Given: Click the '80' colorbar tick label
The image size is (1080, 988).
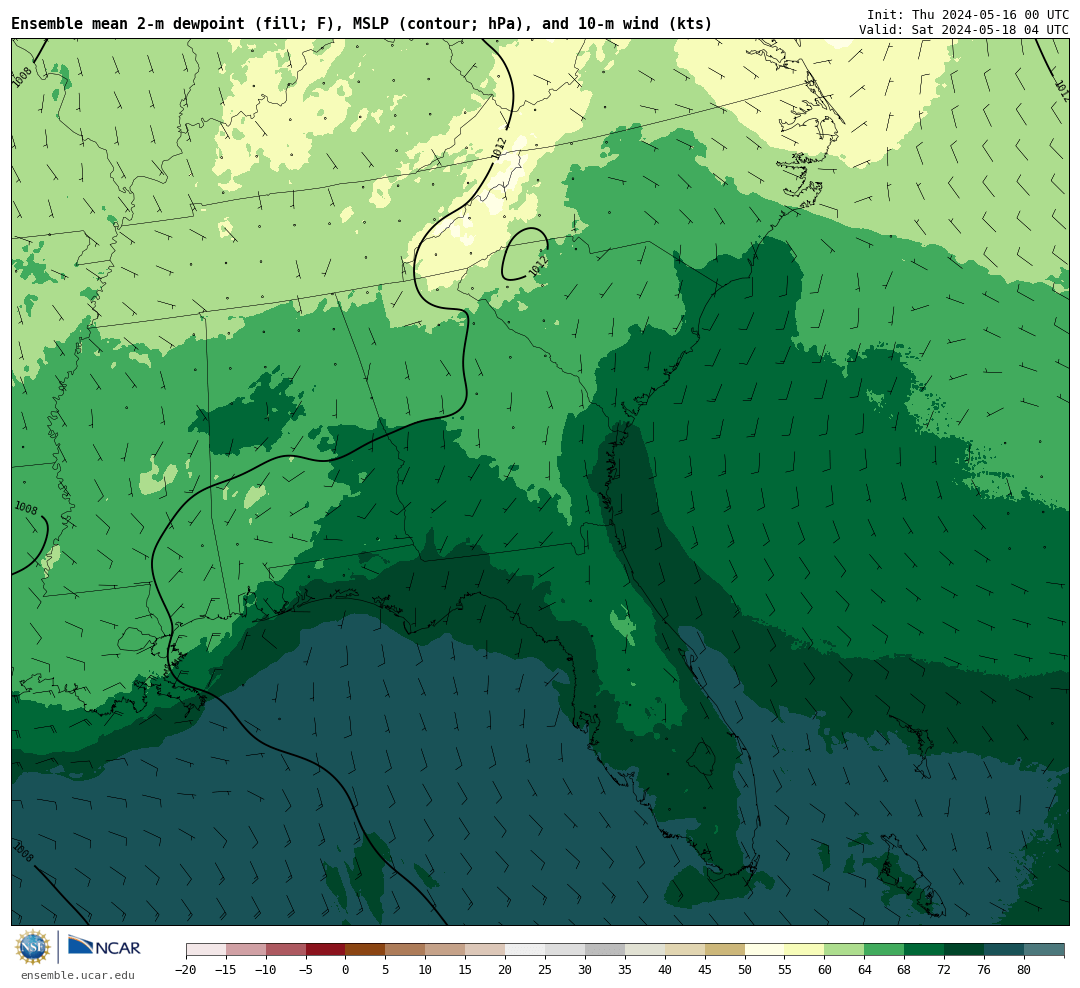Looking at the screenshot, I should coord(1025,970).
